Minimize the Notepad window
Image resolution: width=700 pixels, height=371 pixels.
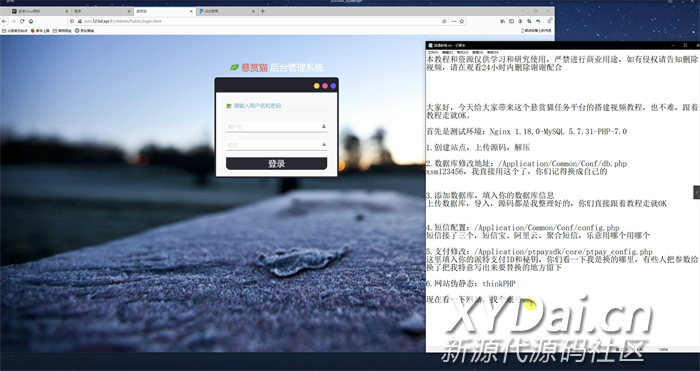[673, 45]
